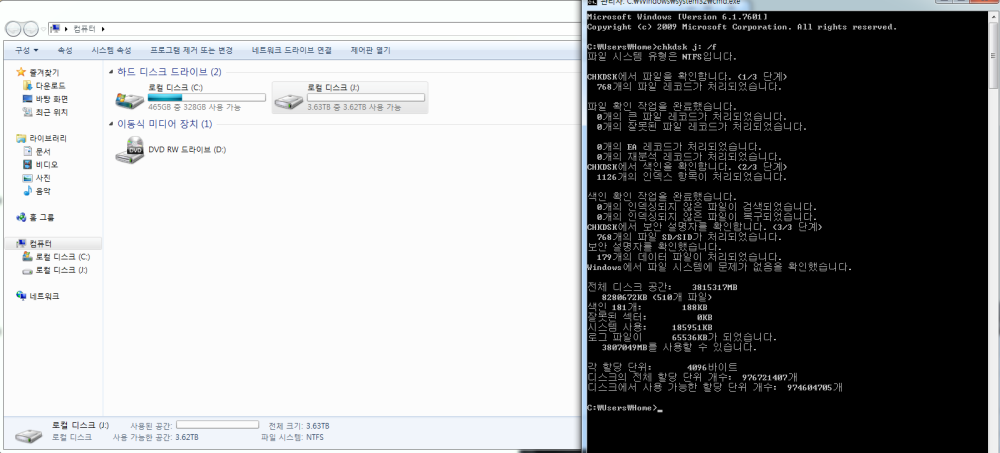Select Local Disk (J:) drive icon
Screen dimensions: 1000x453
coord(288,98)
